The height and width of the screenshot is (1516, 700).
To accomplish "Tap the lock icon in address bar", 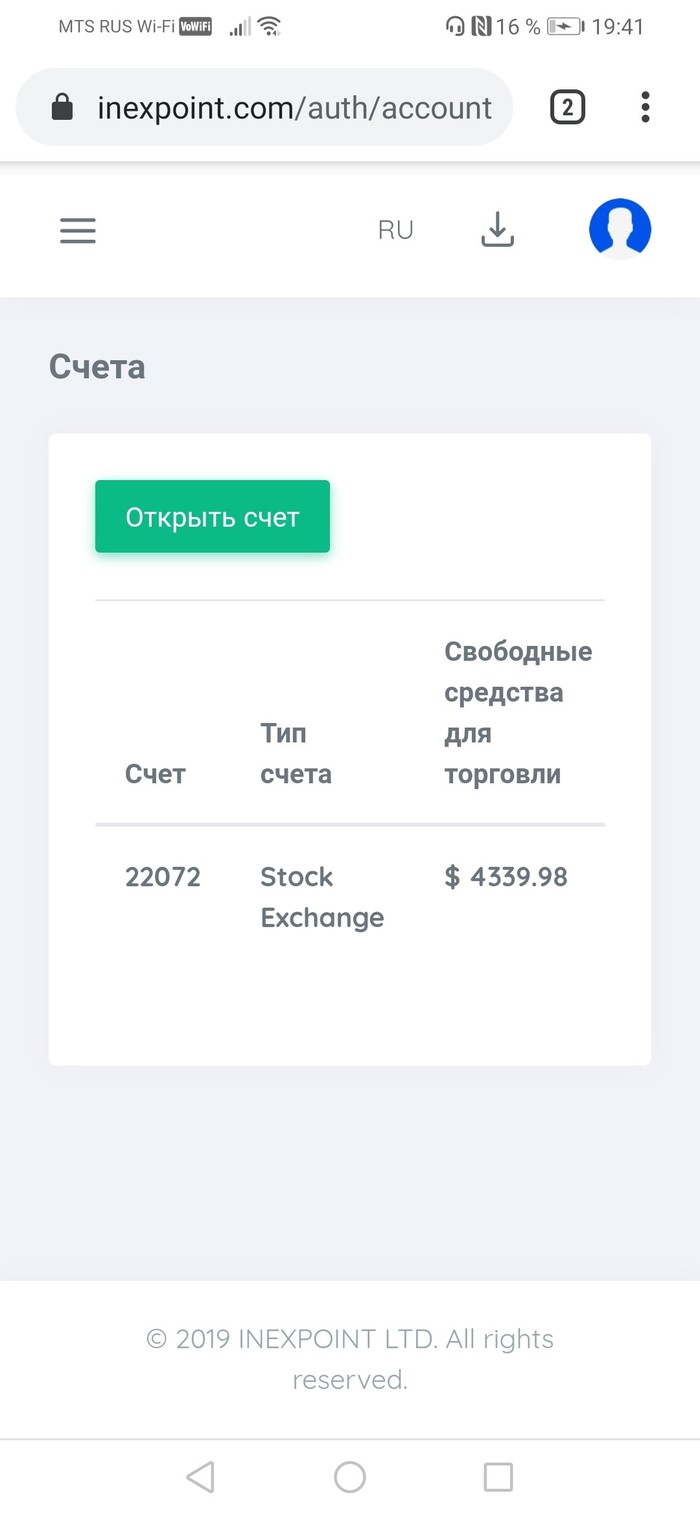I will (x=62, y=108).
